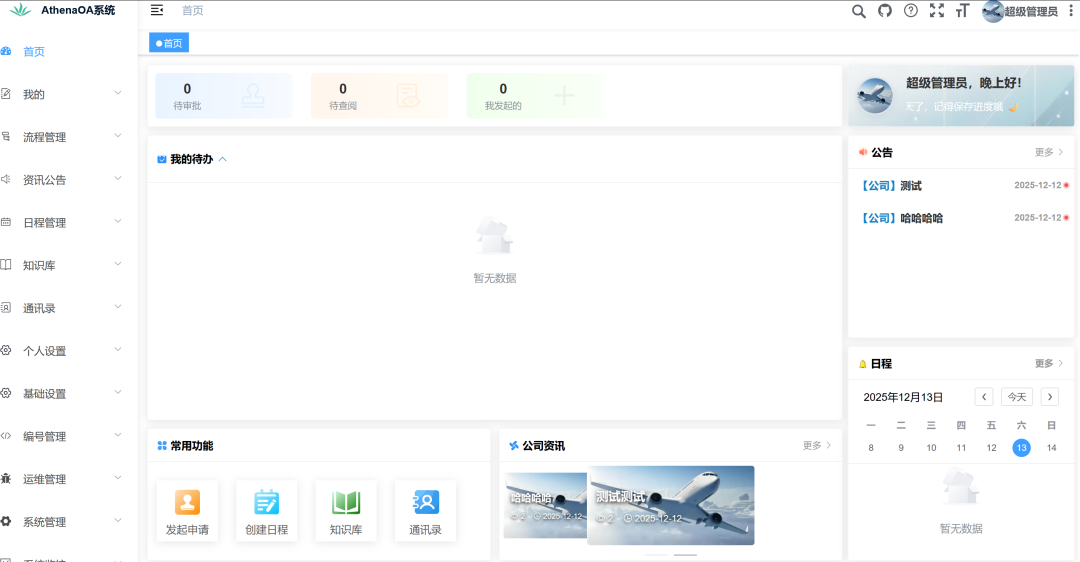This screenshot has width=1080, height=562.
Task: Expand the 基础设置 menu chevron
Action: [118, 392]
